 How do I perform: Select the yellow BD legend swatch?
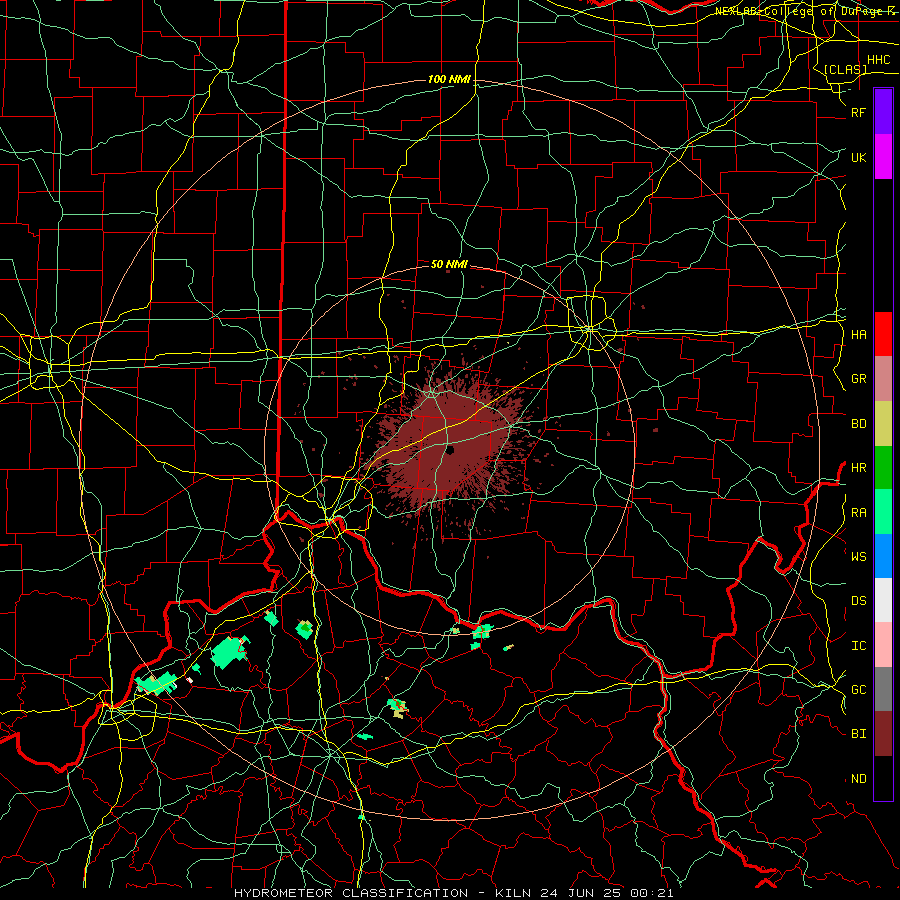(883, 424)
